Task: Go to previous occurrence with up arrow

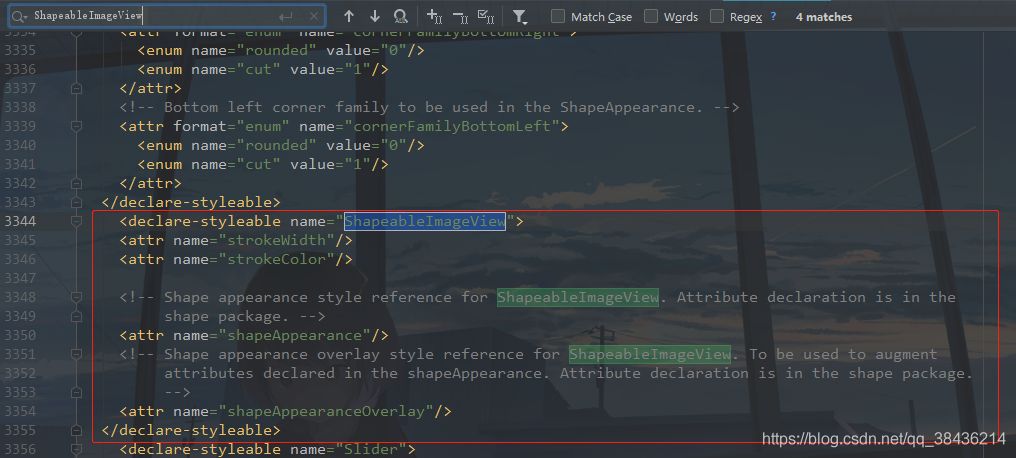Action: (349, 16)
